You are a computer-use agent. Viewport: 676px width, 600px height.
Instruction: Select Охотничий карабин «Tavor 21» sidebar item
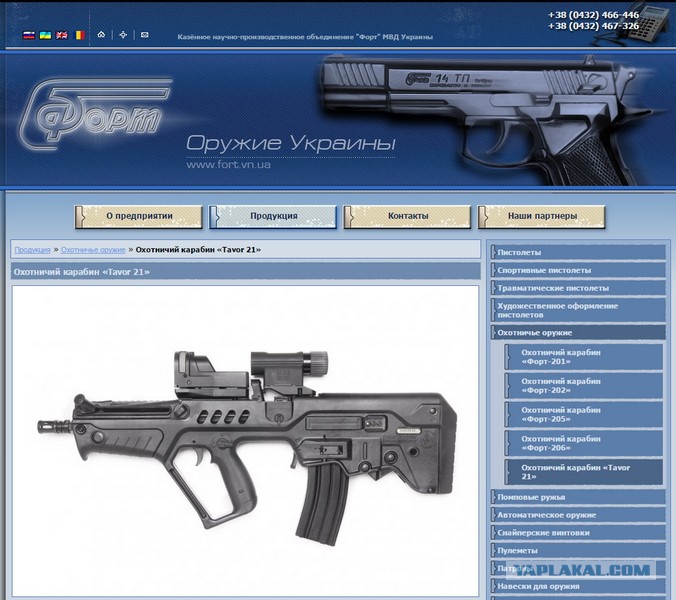tap(584, 472)
